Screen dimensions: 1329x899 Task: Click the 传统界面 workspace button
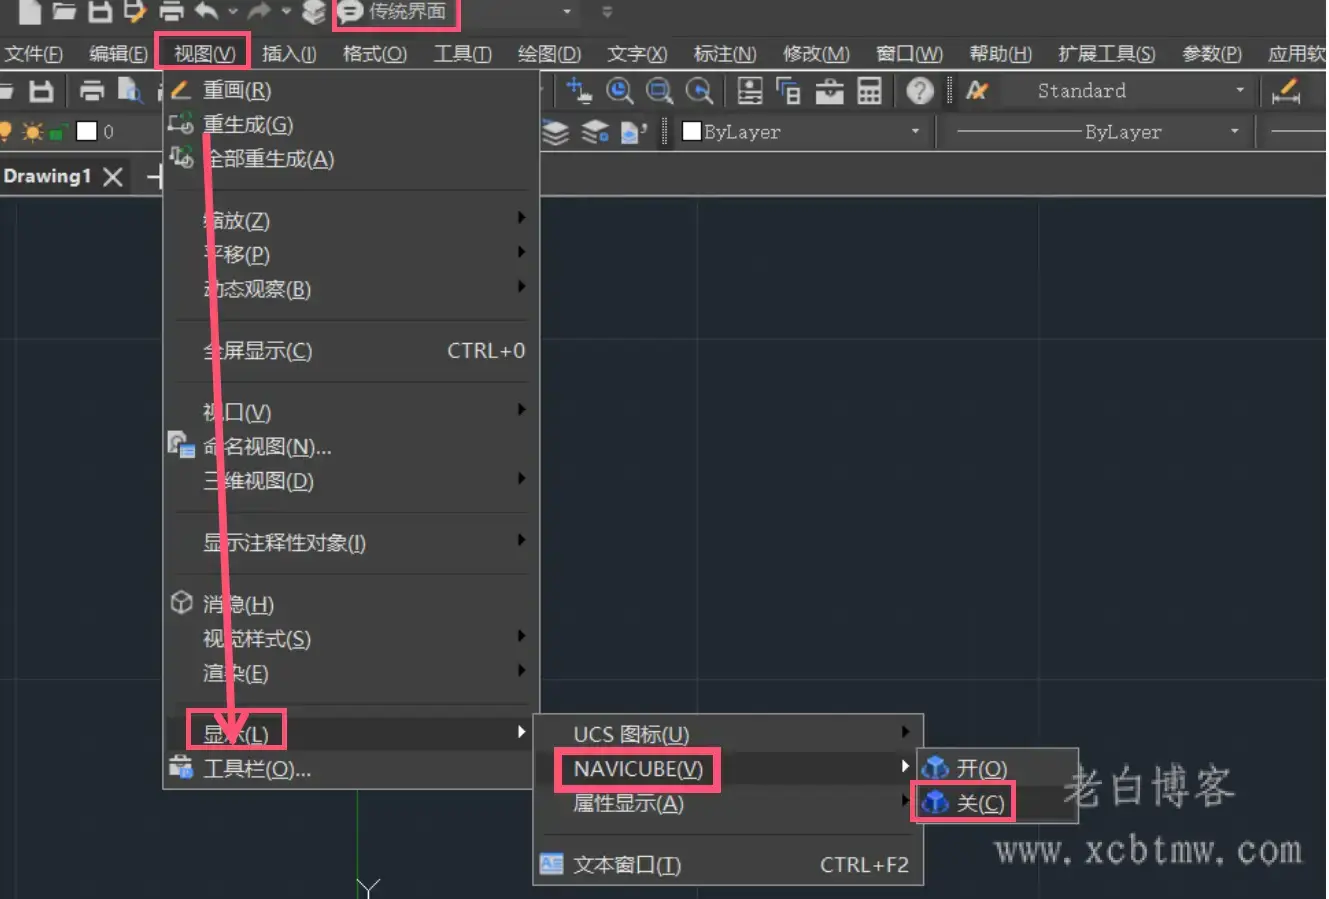394,12
